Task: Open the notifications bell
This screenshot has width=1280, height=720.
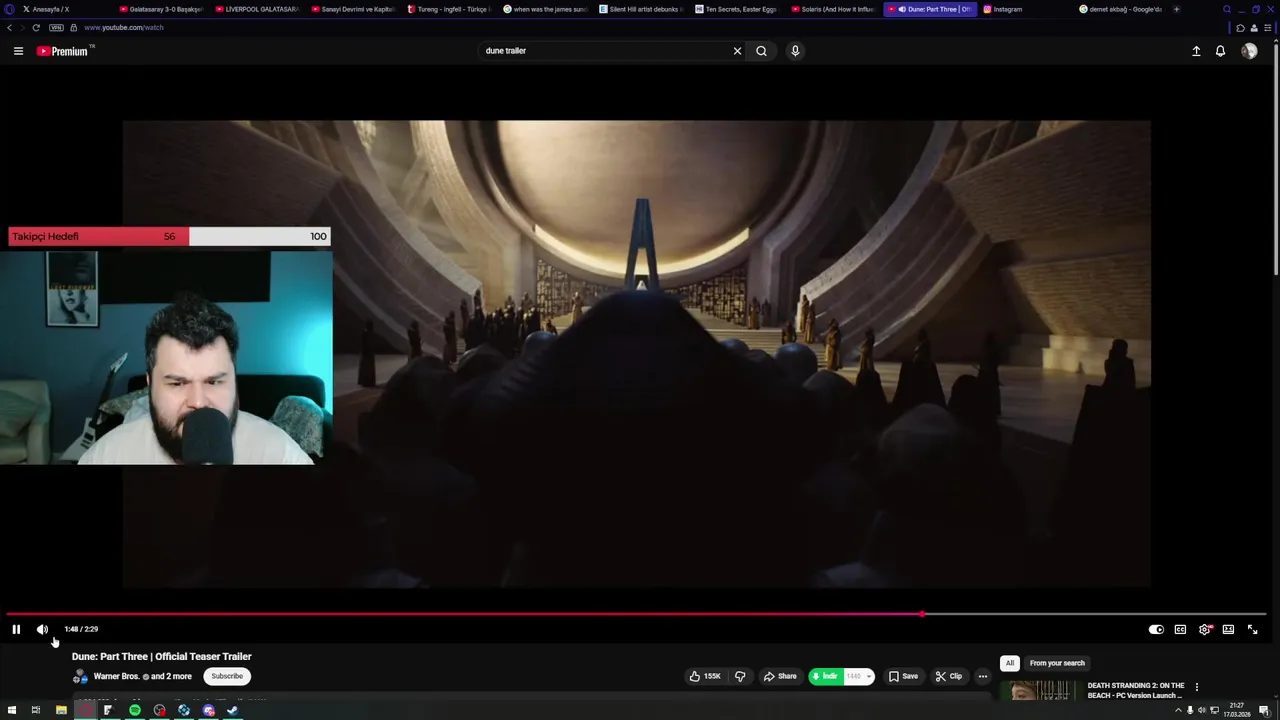Action: coord(1220,51)
